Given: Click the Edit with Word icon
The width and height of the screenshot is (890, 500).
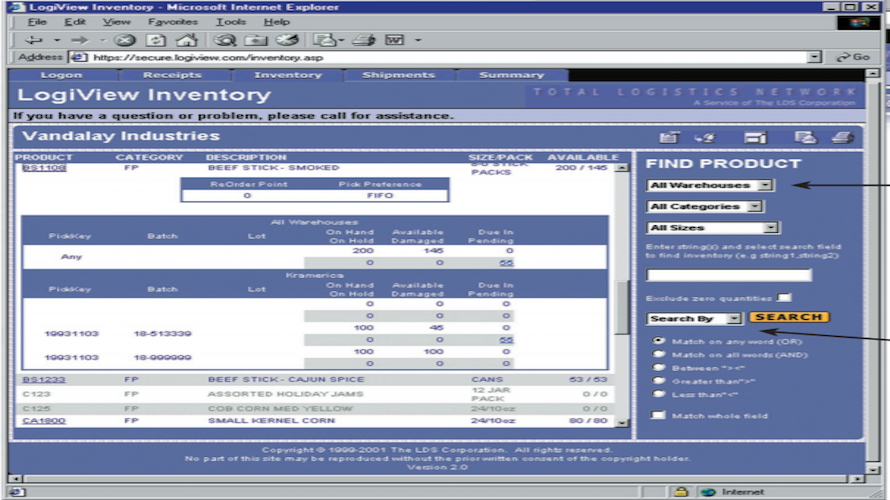Looking at the screenshot, I should pyautogui.click(x=394, y=40).
